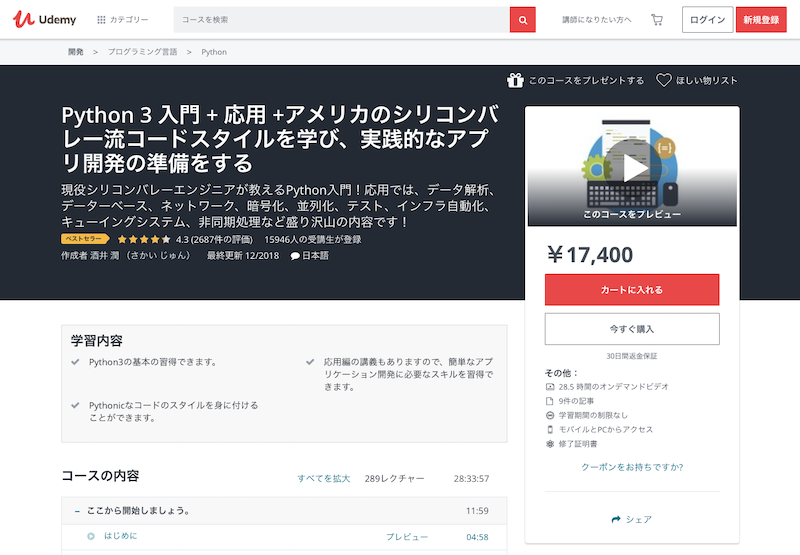Click このコースをプレビュー caption
Screen dimensions: 800x555
pos(632,214)
